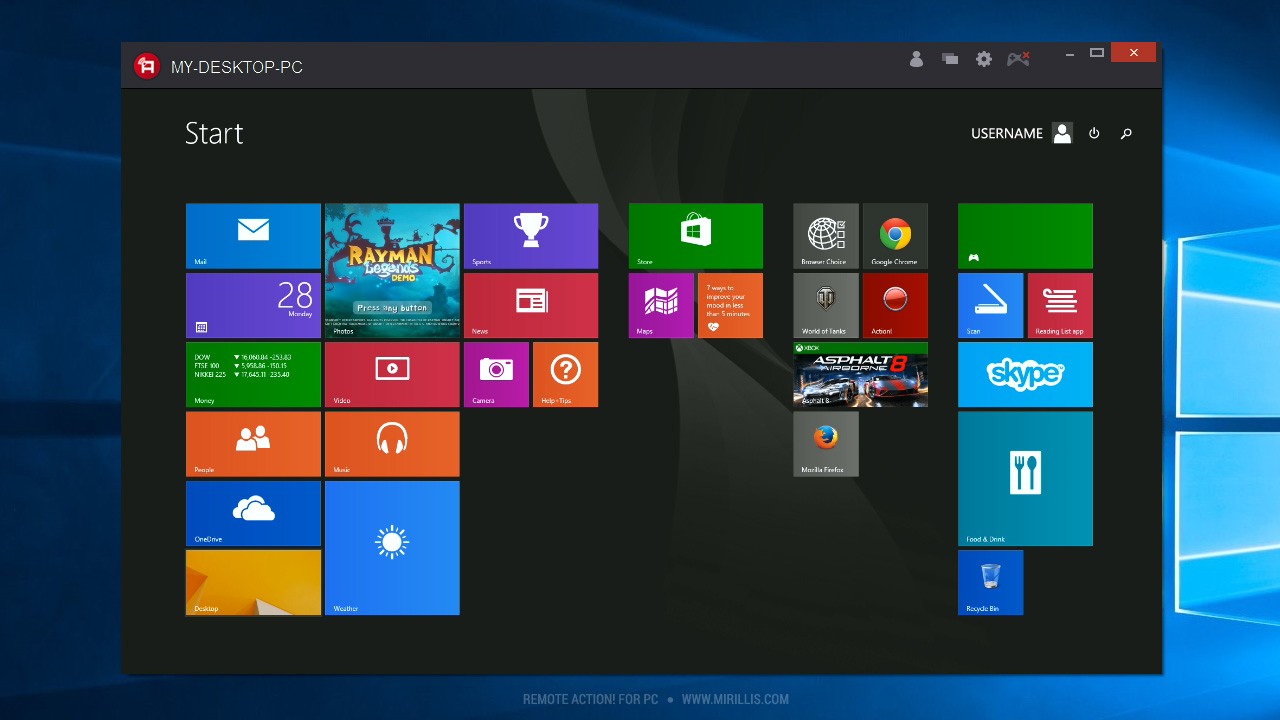Toggle the gamepad icon with red X
The width and height of the screenshot is (1280, 720).
coord(1018,59)
